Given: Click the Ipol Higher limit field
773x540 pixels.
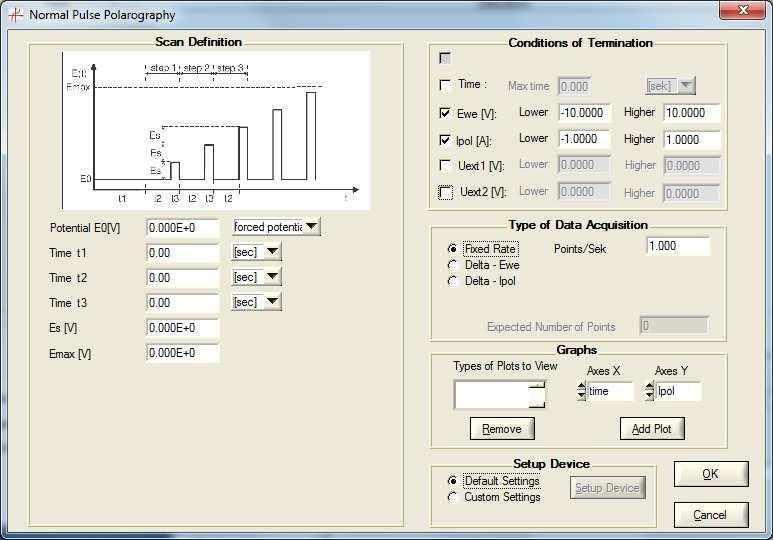Looking at the screenshot, I should click(692, 140).
